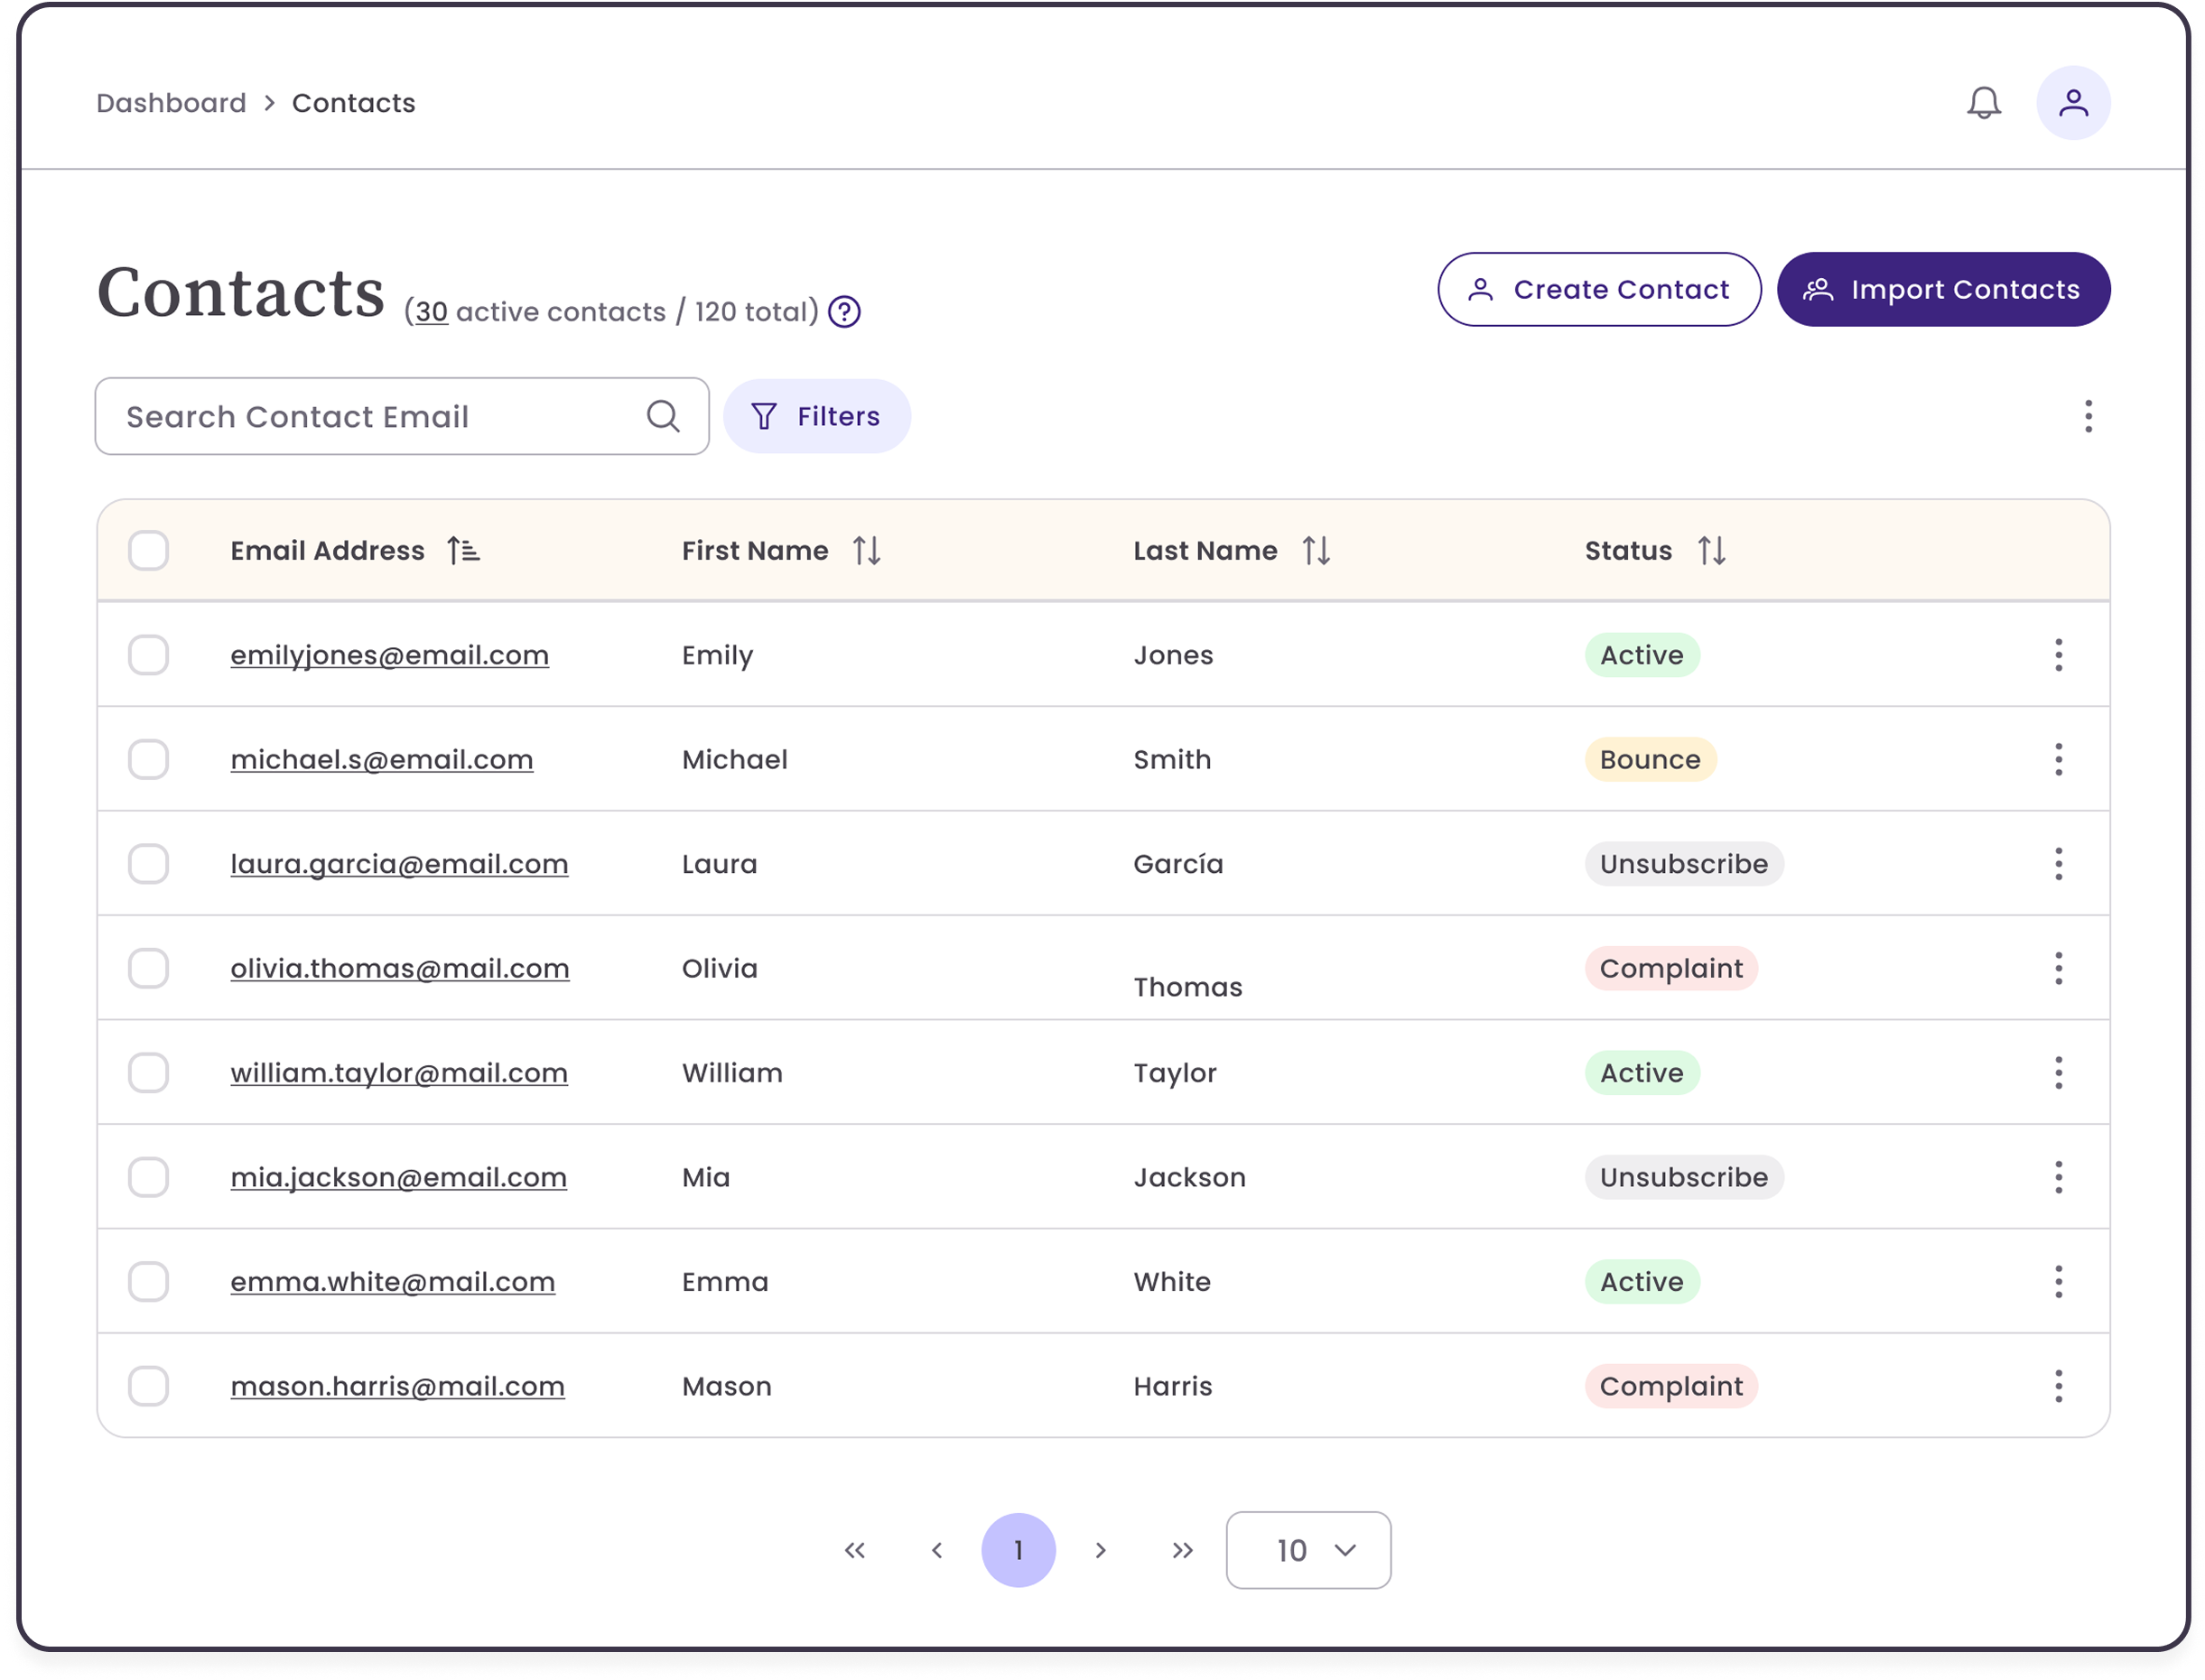The width and height of the screenshot is (2205, 1680).
Task: Open the notification bell
Action: [1985, 102]
